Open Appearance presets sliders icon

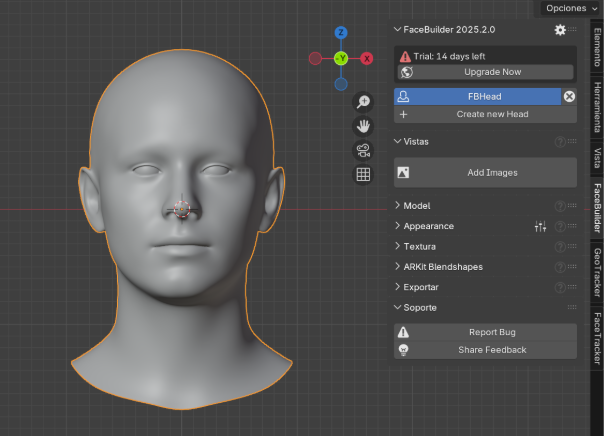[x=540, y=227]
